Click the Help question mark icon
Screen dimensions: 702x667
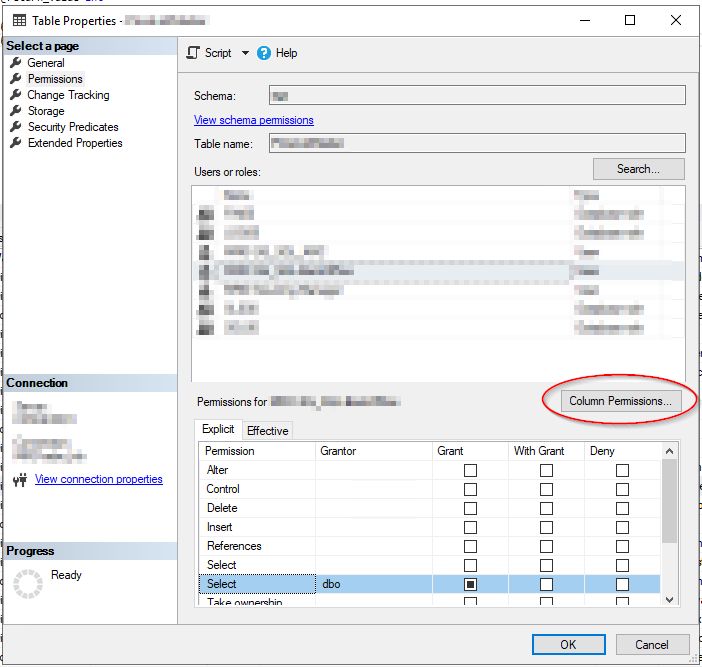264,53
